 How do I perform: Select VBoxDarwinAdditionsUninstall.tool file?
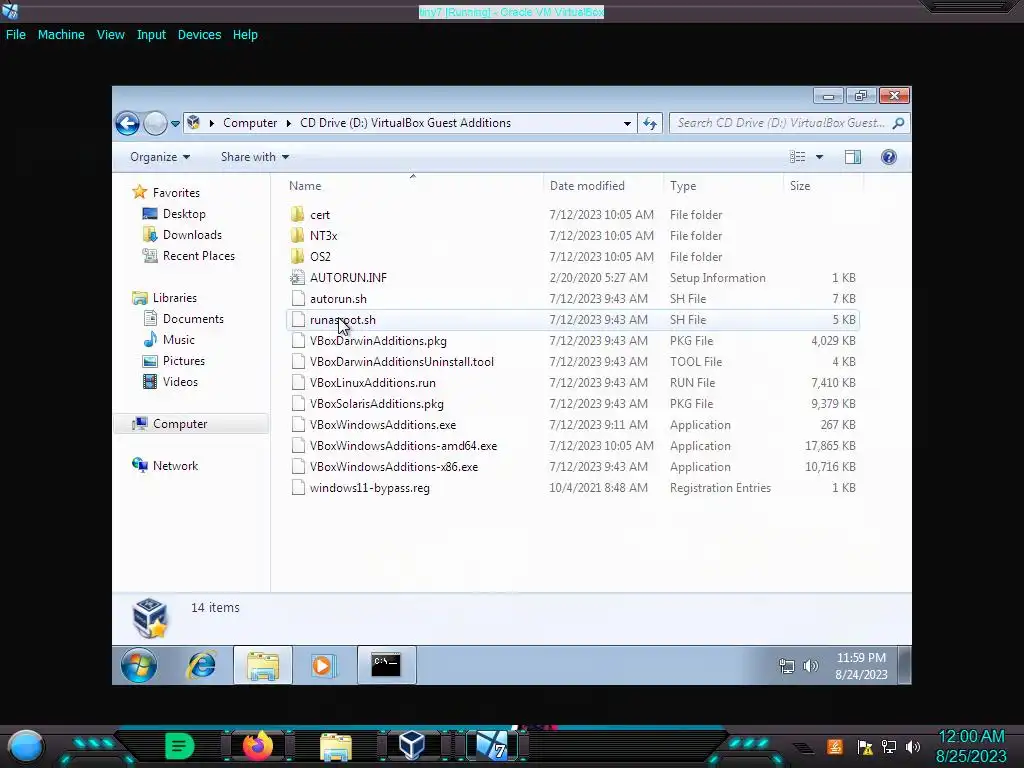(x=572, y=361)
